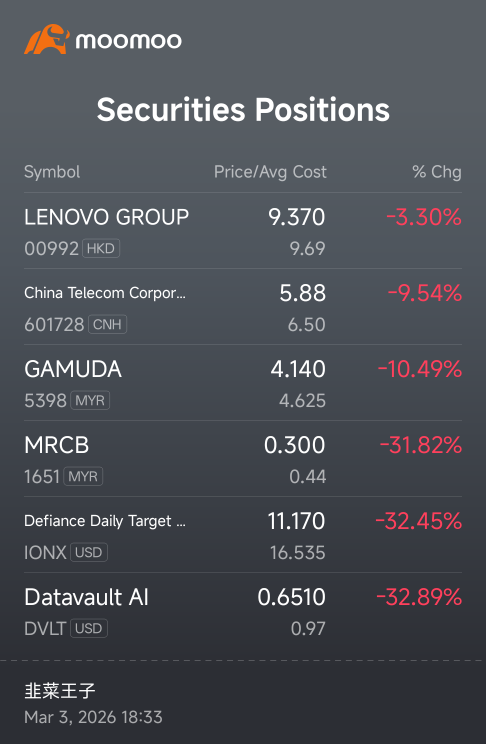The image size is (486, 744).
Task: Click the MYR badge next to GAMUDA code
Action: click(x=90, y=400)
